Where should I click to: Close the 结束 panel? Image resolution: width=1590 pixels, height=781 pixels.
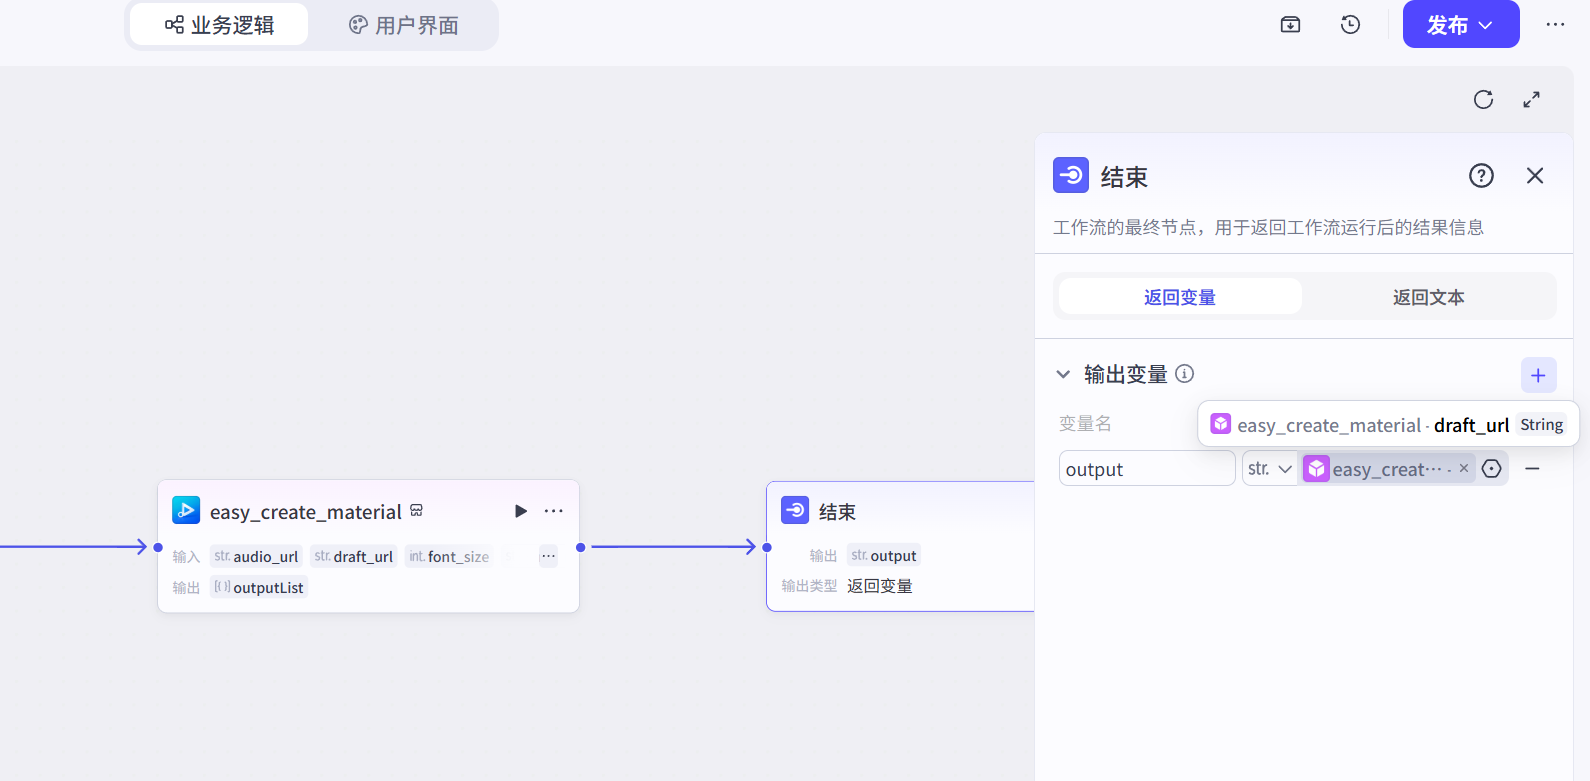pyautogui.click(x=1535, y=176)
